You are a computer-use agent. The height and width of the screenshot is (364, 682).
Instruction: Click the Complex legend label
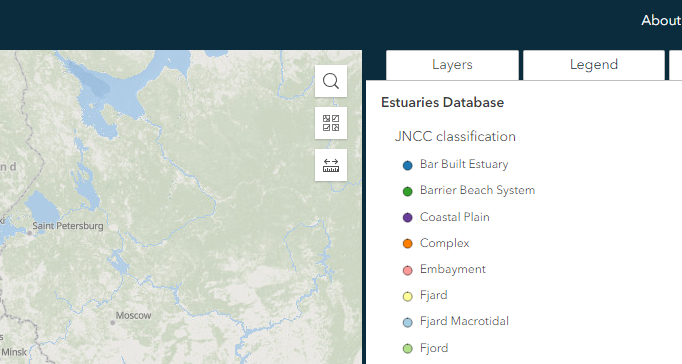[445, 243]
